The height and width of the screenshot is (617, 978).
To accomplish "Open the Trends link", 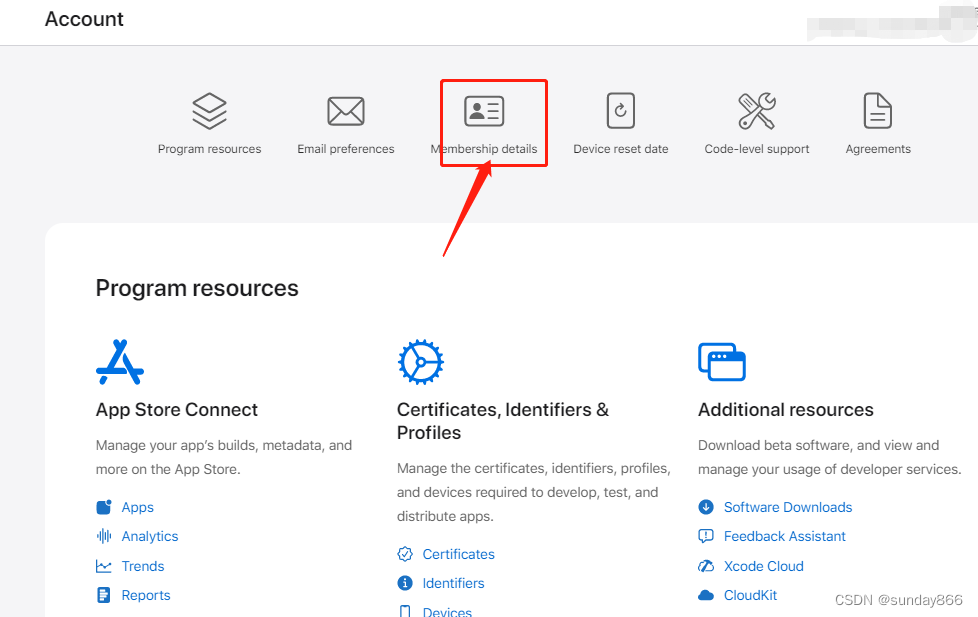I will coord(143,566).
